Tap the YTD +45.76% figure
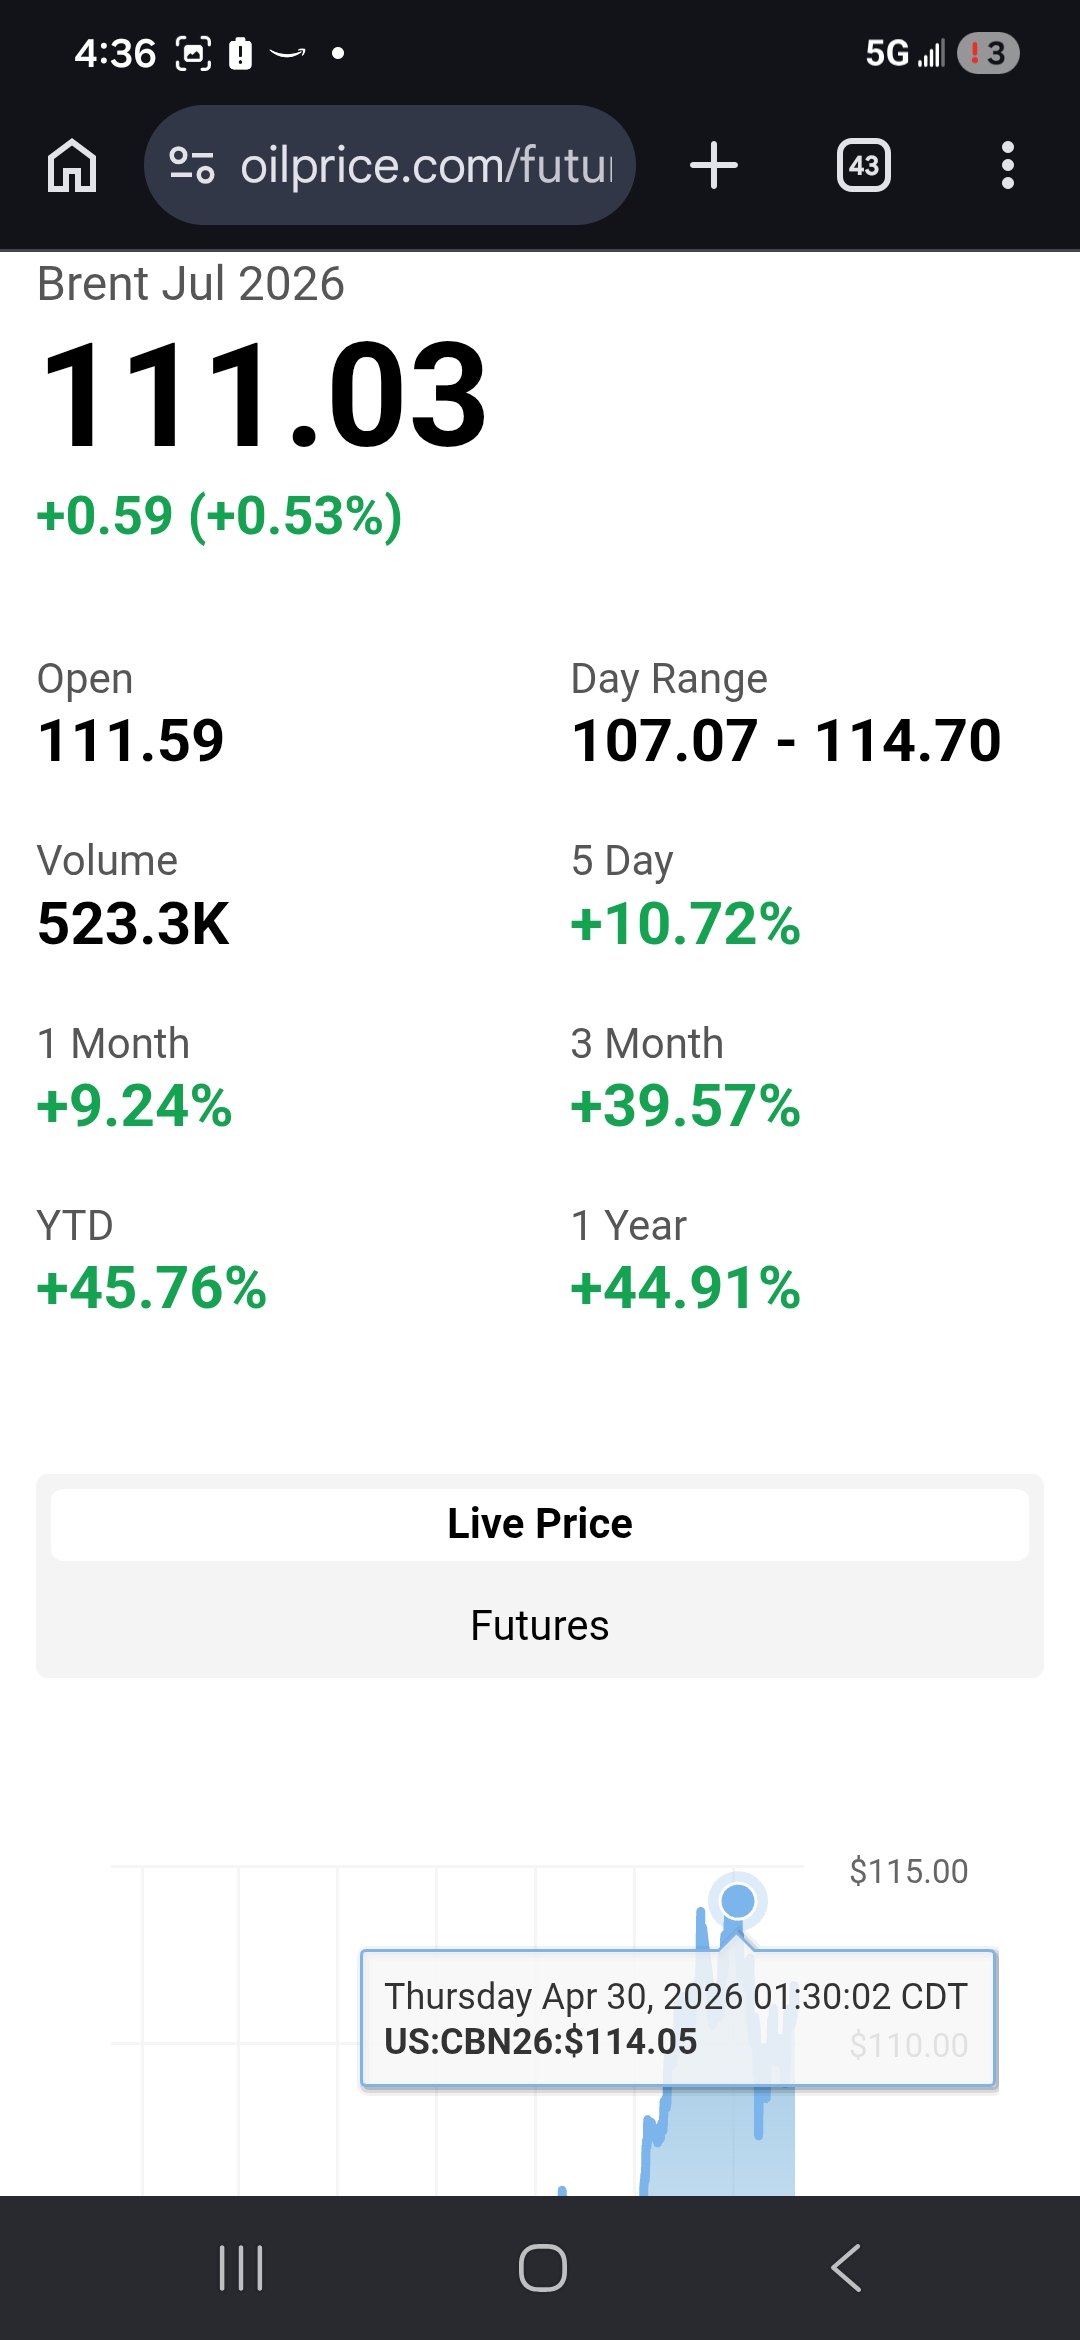The width and height of the screenshot is (1080, 2340). click(x=152, y=1287)
